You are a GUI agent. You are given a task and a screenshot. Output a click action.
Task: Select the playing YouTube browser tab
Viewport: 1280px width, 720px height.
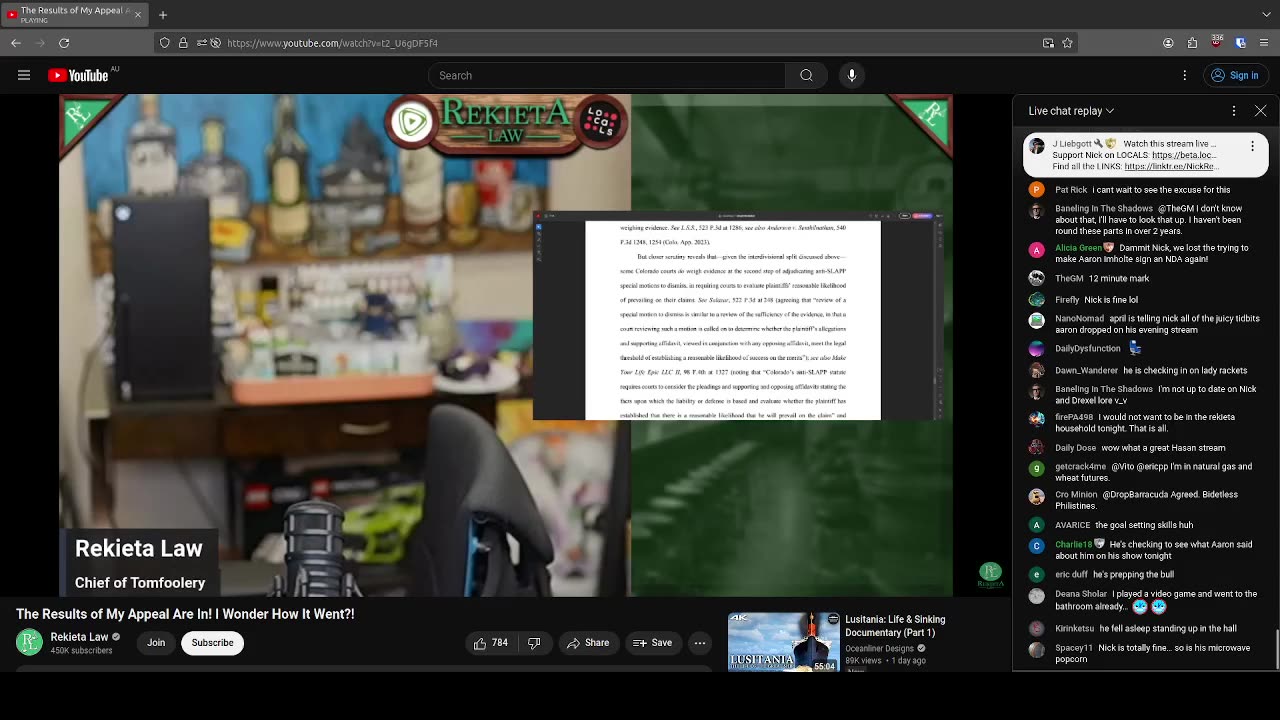point(75,15)
